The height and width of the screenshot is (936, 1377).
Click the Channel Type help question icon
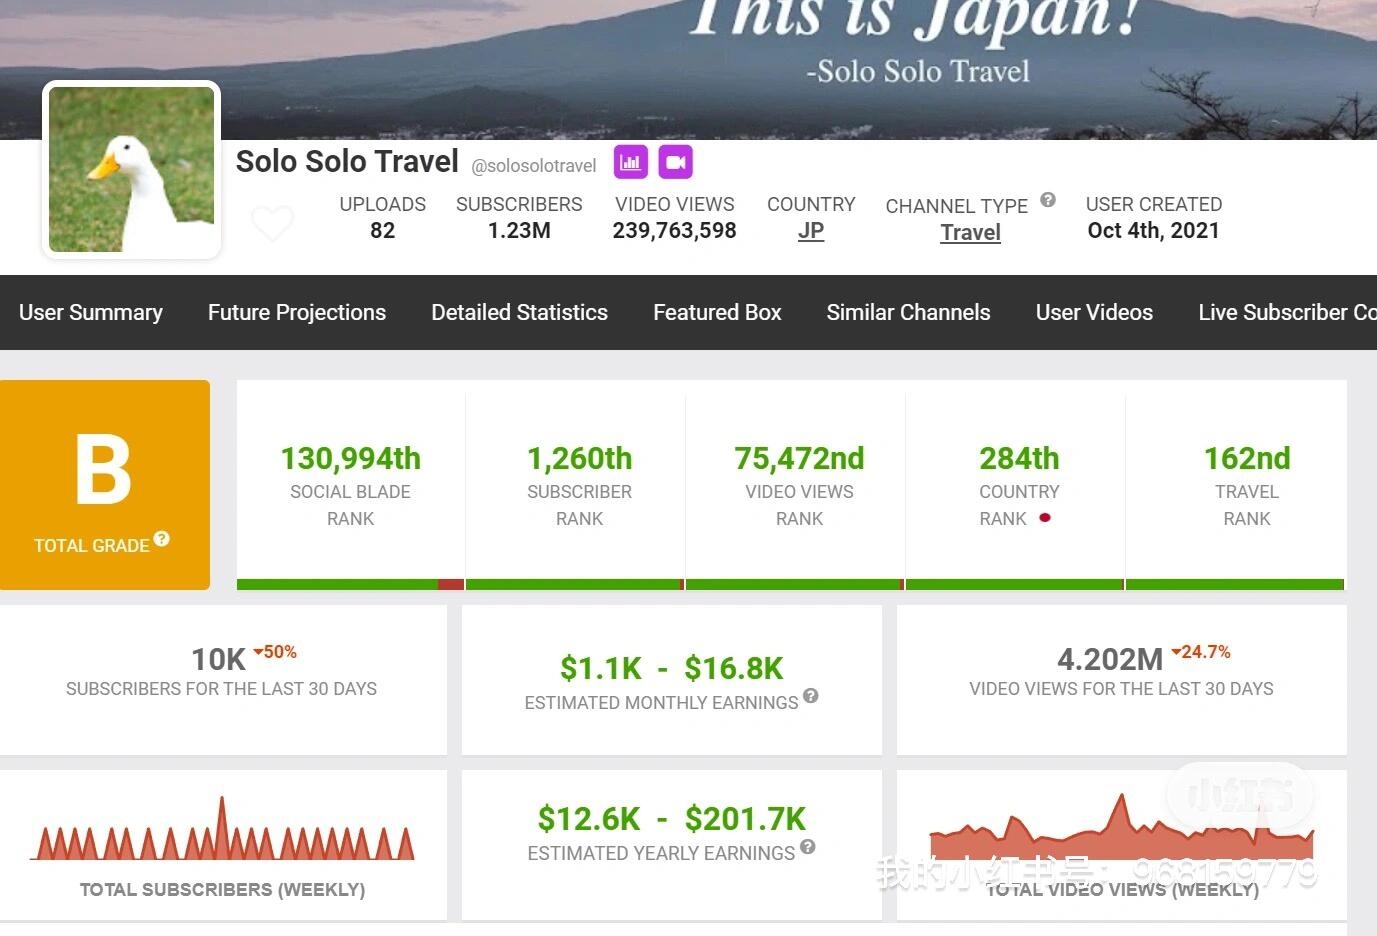point(1048,199)
